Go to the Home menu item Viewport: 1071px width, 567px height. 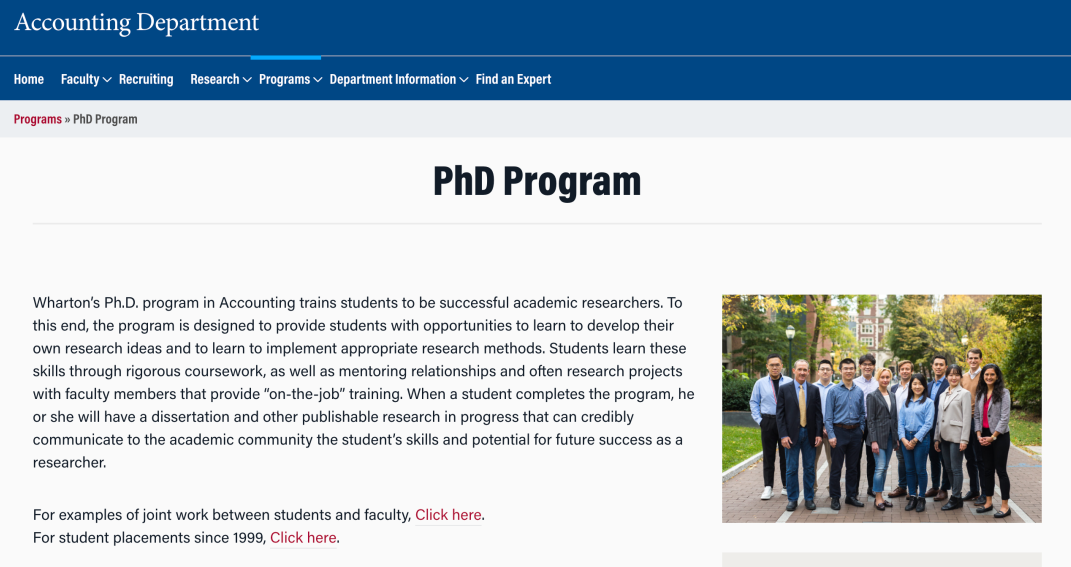[29, 79]
